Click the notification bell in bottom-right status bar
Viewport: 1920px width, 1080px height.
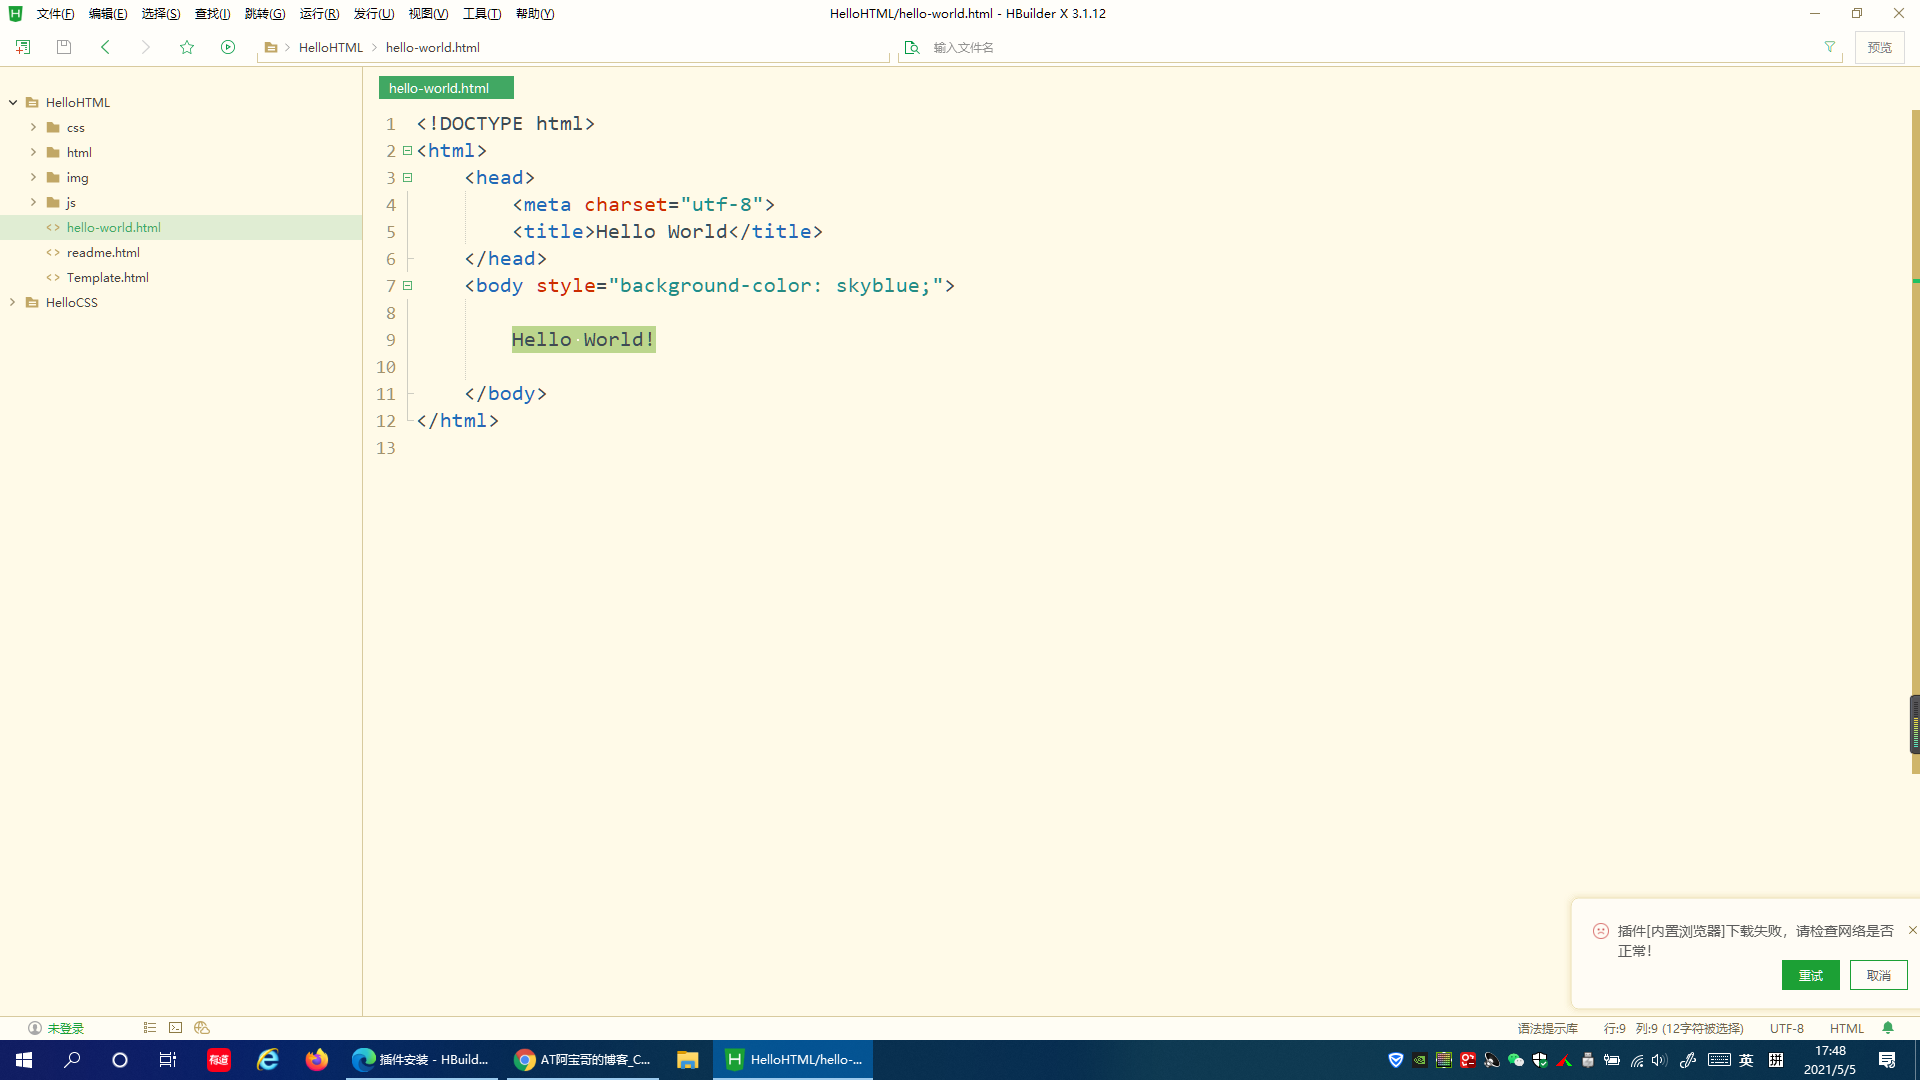(x=1888, y=1028)
